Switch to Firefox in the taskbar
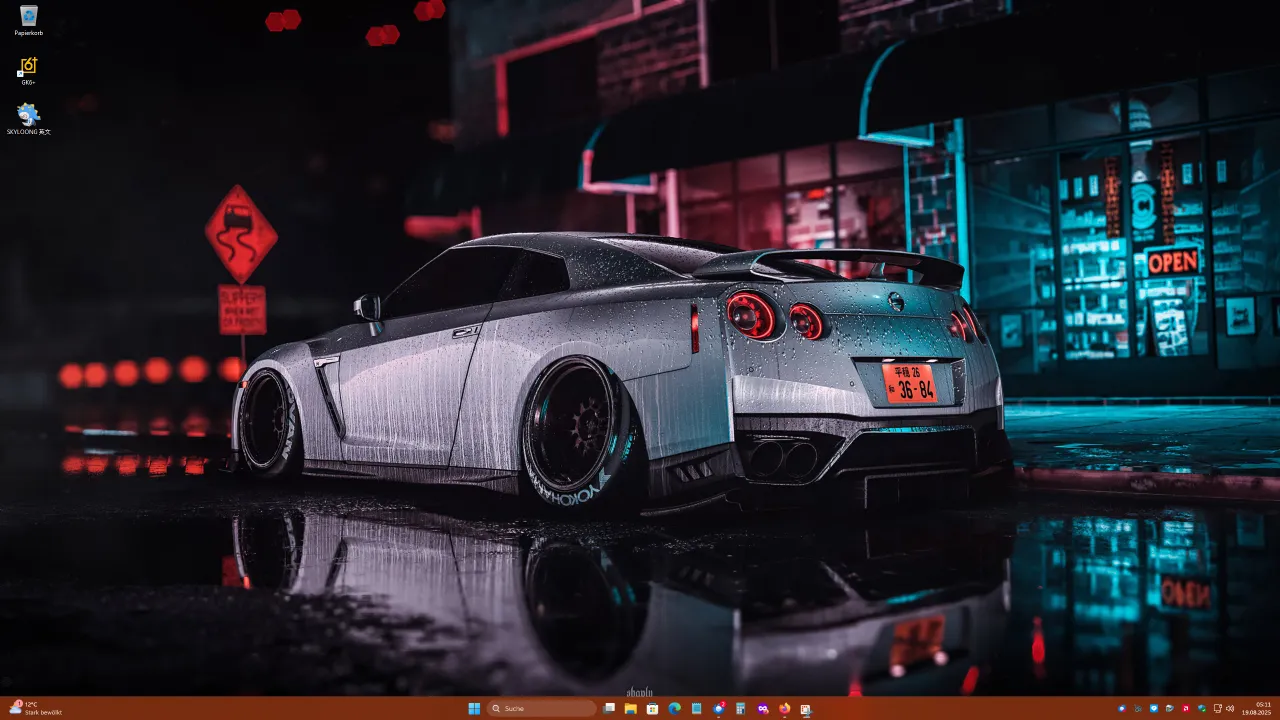This screenshot has height=720, width=1280. (785, 708)
